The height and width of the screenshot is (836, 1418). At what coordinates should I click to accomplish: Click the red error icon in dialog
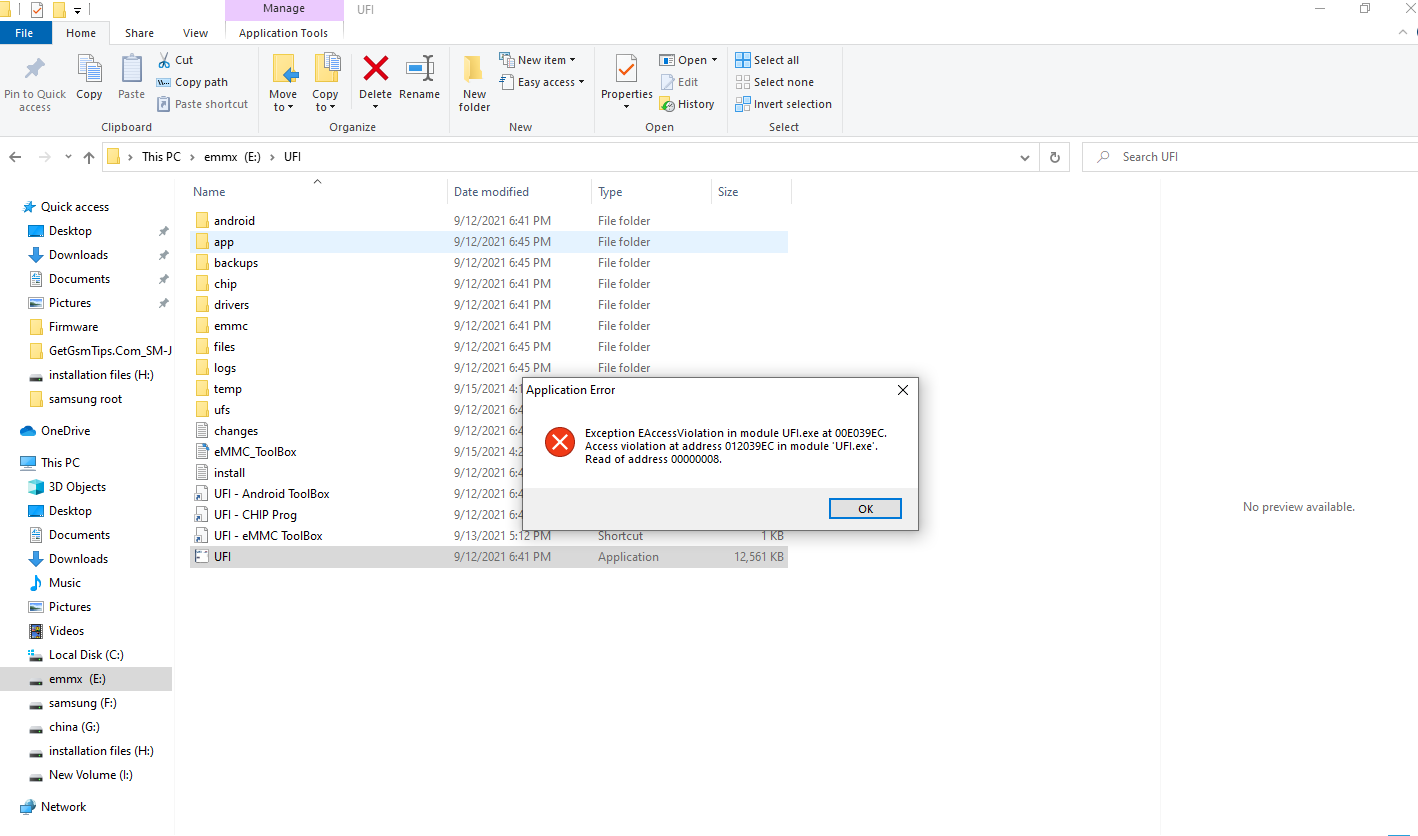pyautogui.click(x=560, y=441)
